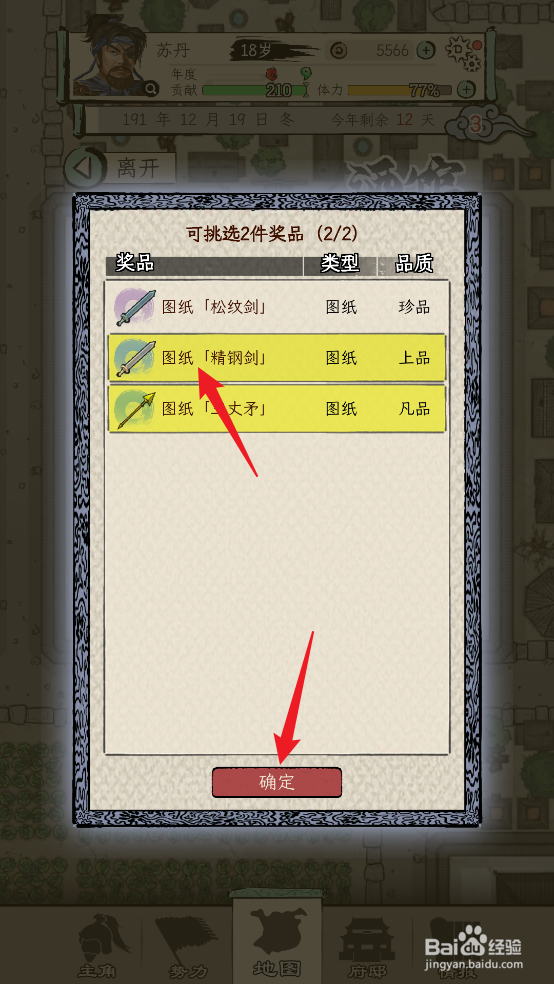This screenshot has height=984, width=554.
Task: Click the 离开 leave button
Action: click(x=120, y=168)
